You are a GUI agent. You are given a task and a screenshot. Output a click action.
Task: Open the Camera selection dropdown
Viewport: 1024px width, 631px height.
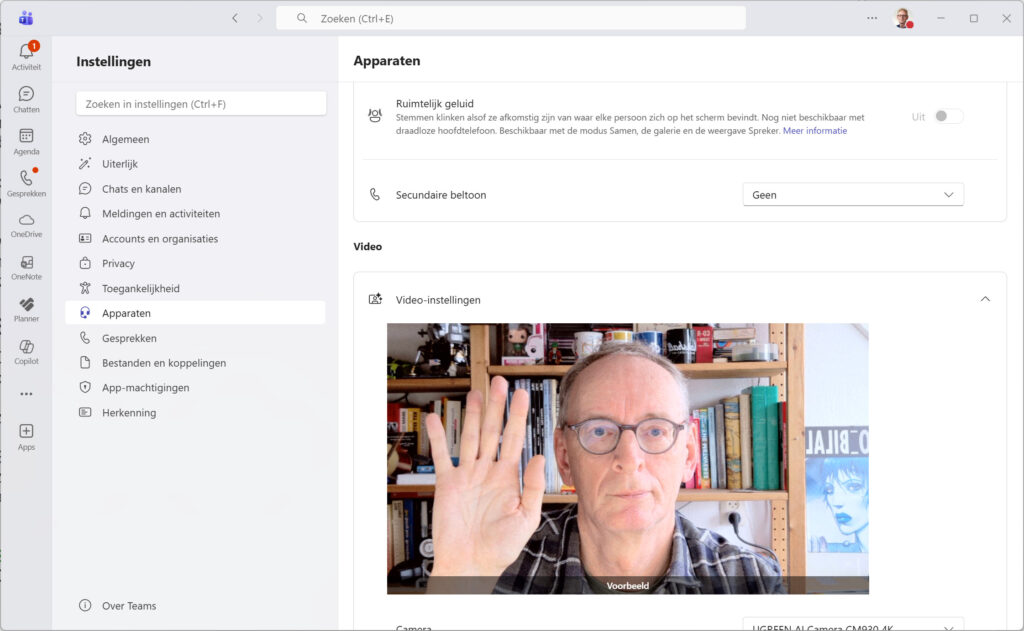(852, 626)
